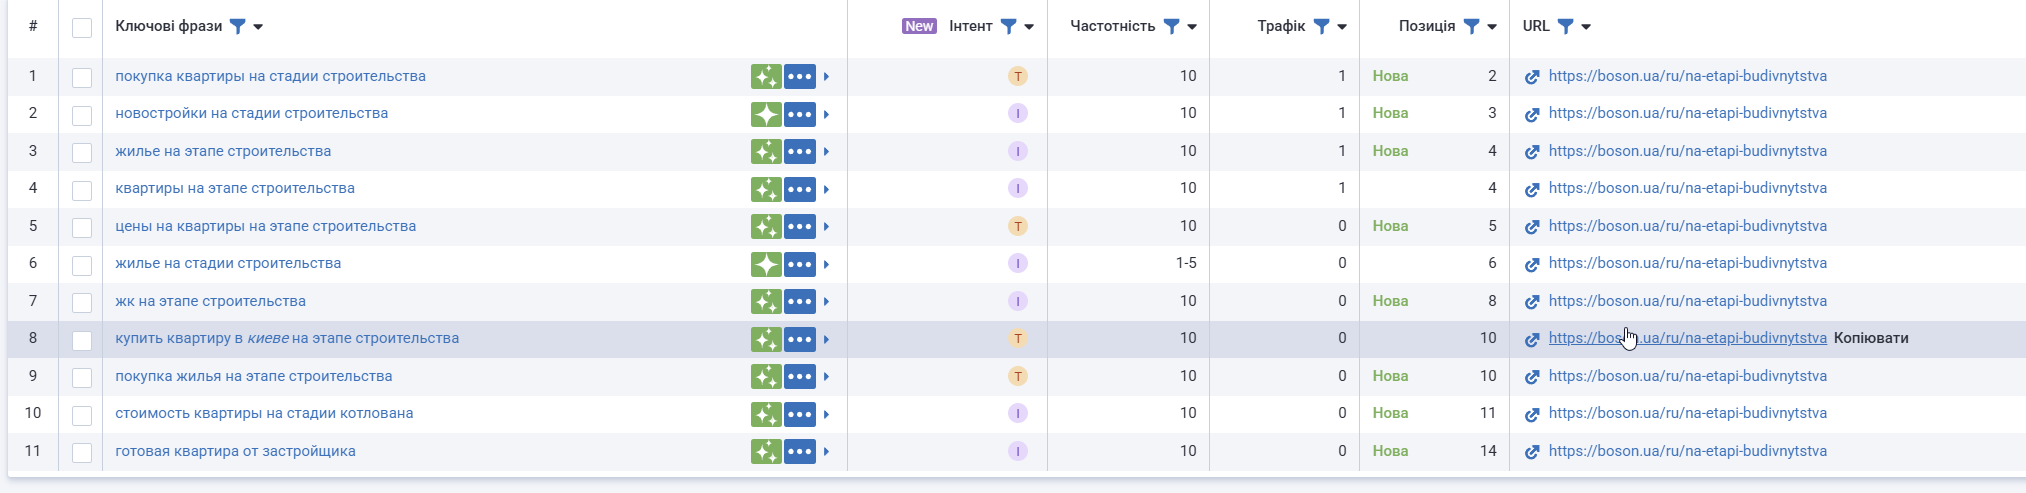Click filter icon in URL column header
2026x493 pixels.
point(1566,26)
